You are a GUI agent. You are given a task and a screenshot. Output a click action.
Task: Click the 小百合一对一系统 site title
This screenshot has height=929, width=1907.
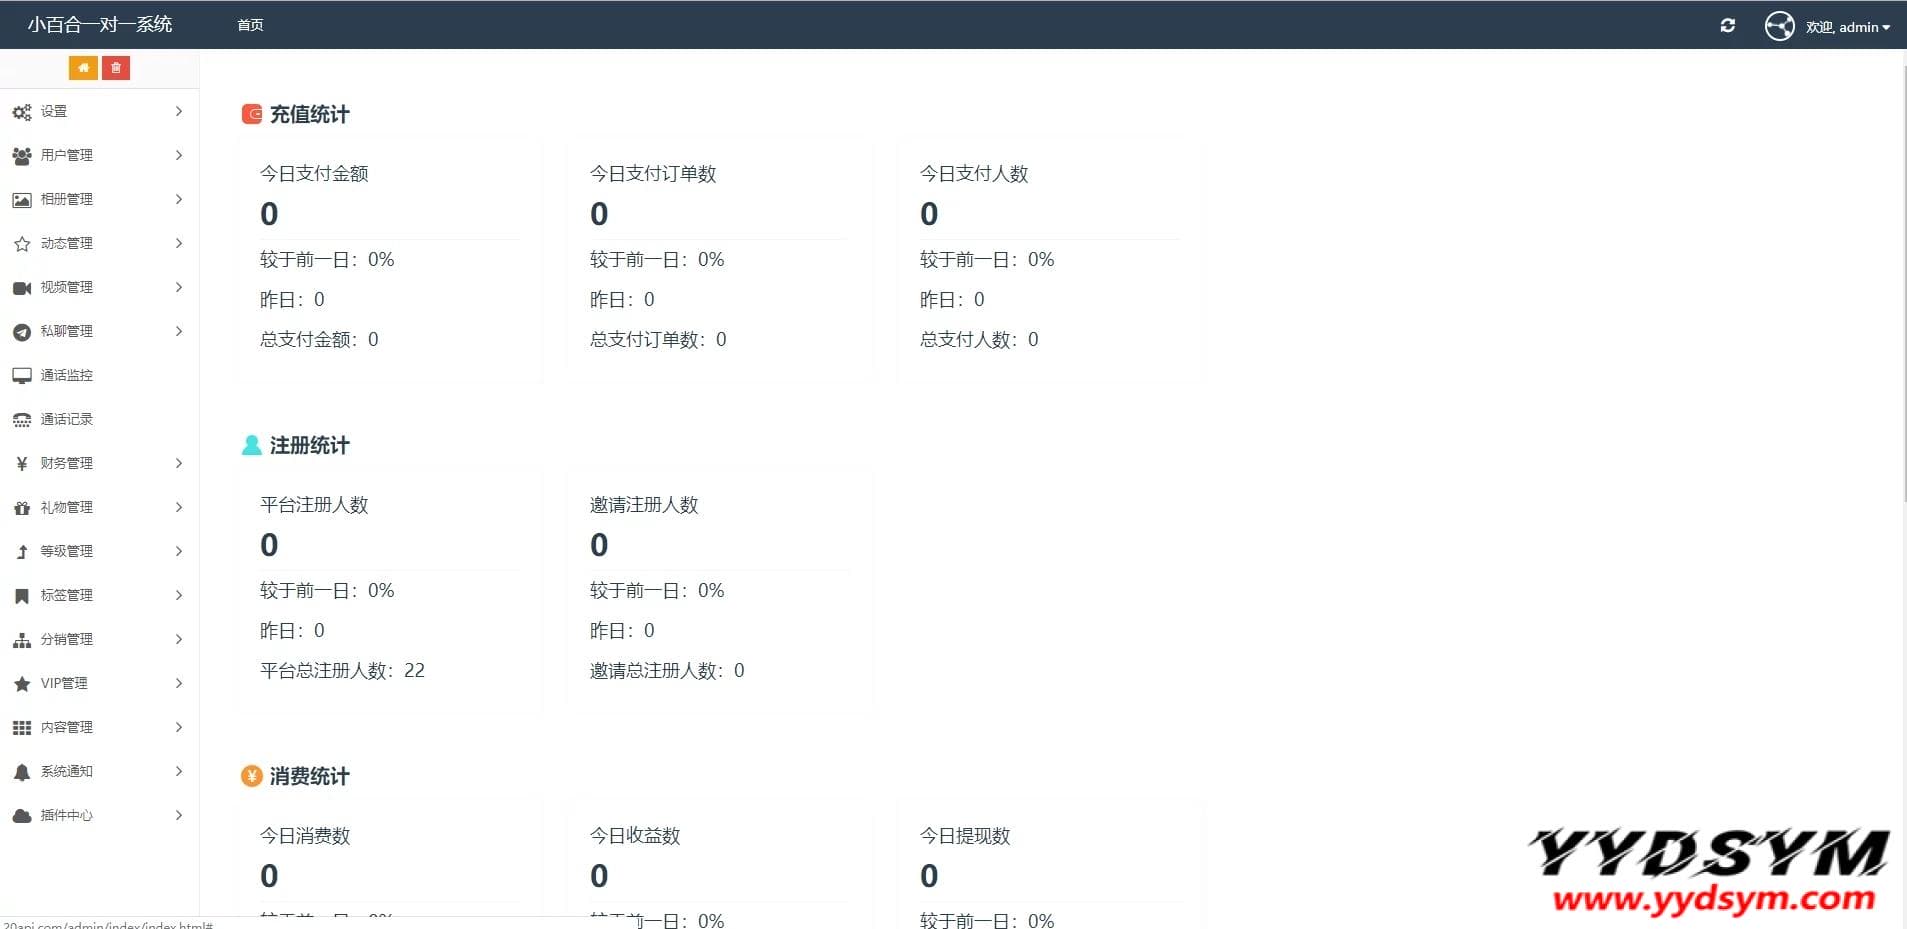tap(100, 24)
